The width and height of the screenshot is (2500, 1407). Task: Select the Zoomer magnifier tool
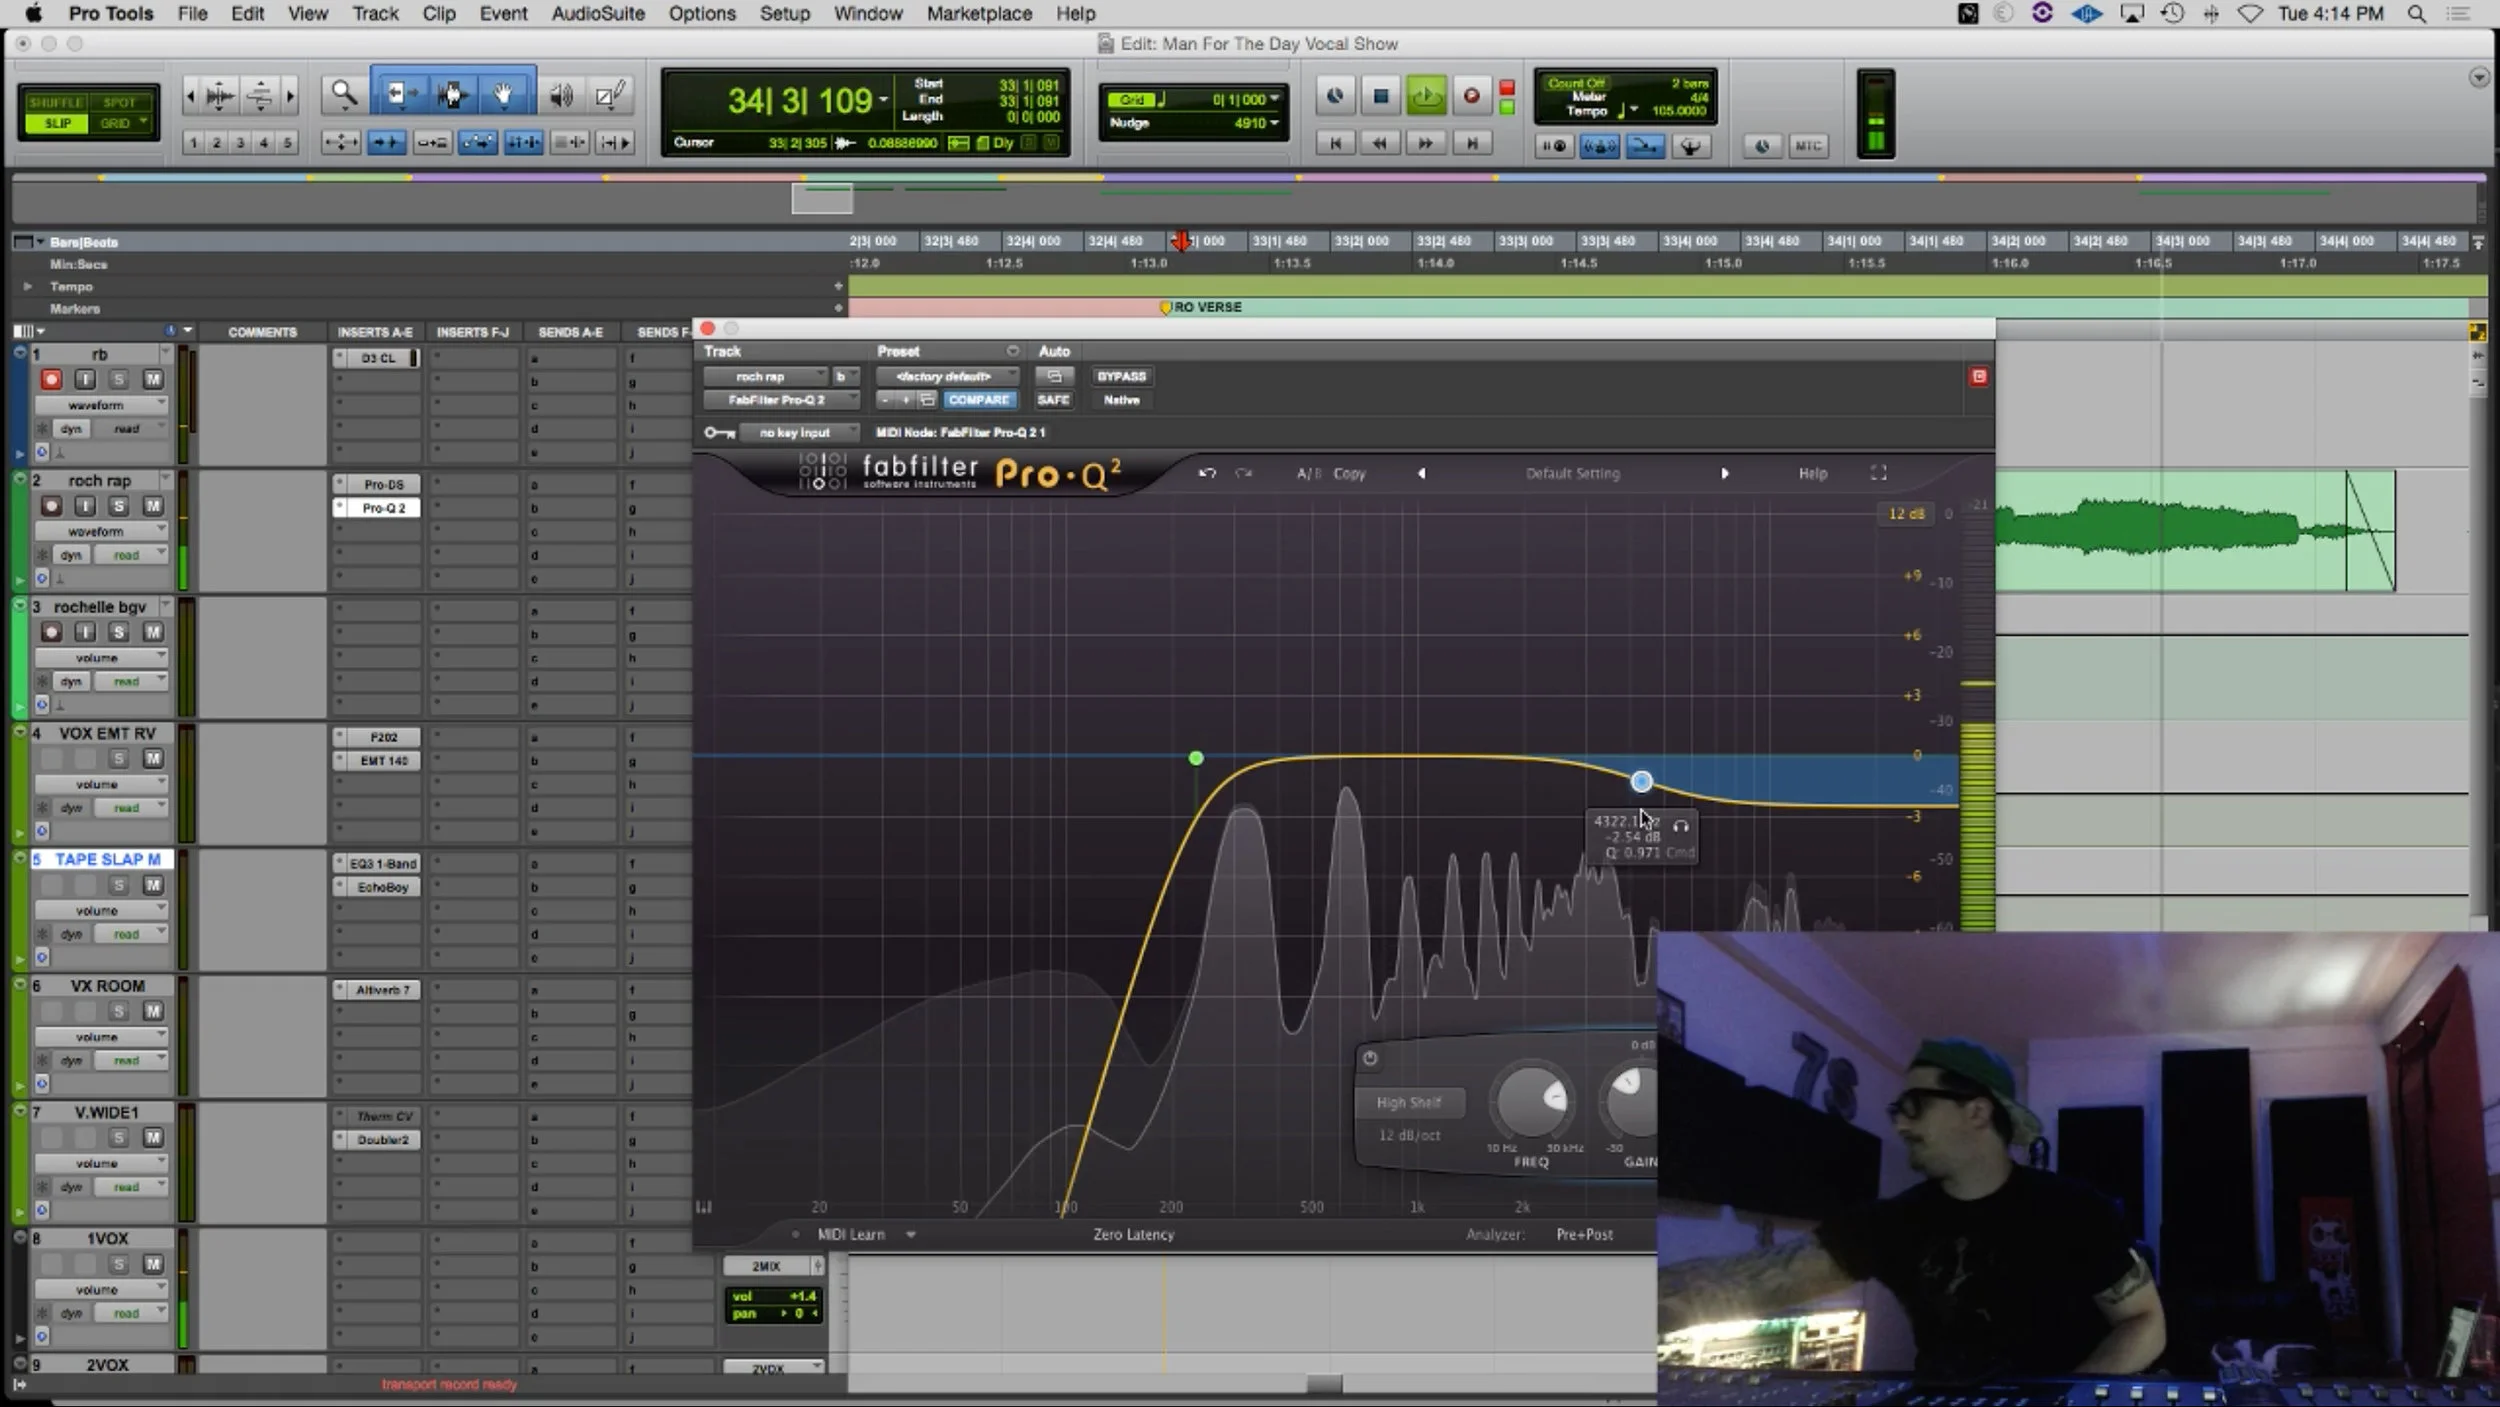click(x=343, y=95)
